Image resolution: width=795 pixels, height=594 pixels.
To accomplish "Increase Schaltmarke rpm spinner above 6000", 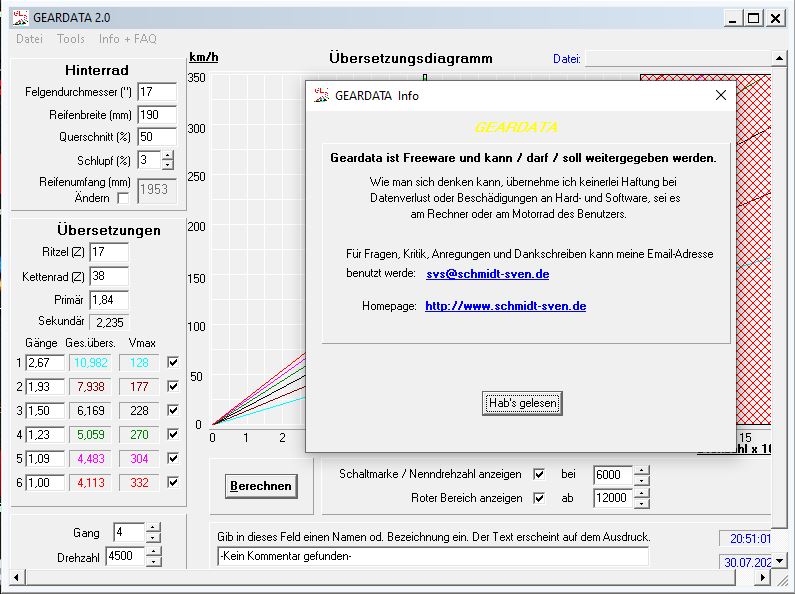I will click(642, 469).
